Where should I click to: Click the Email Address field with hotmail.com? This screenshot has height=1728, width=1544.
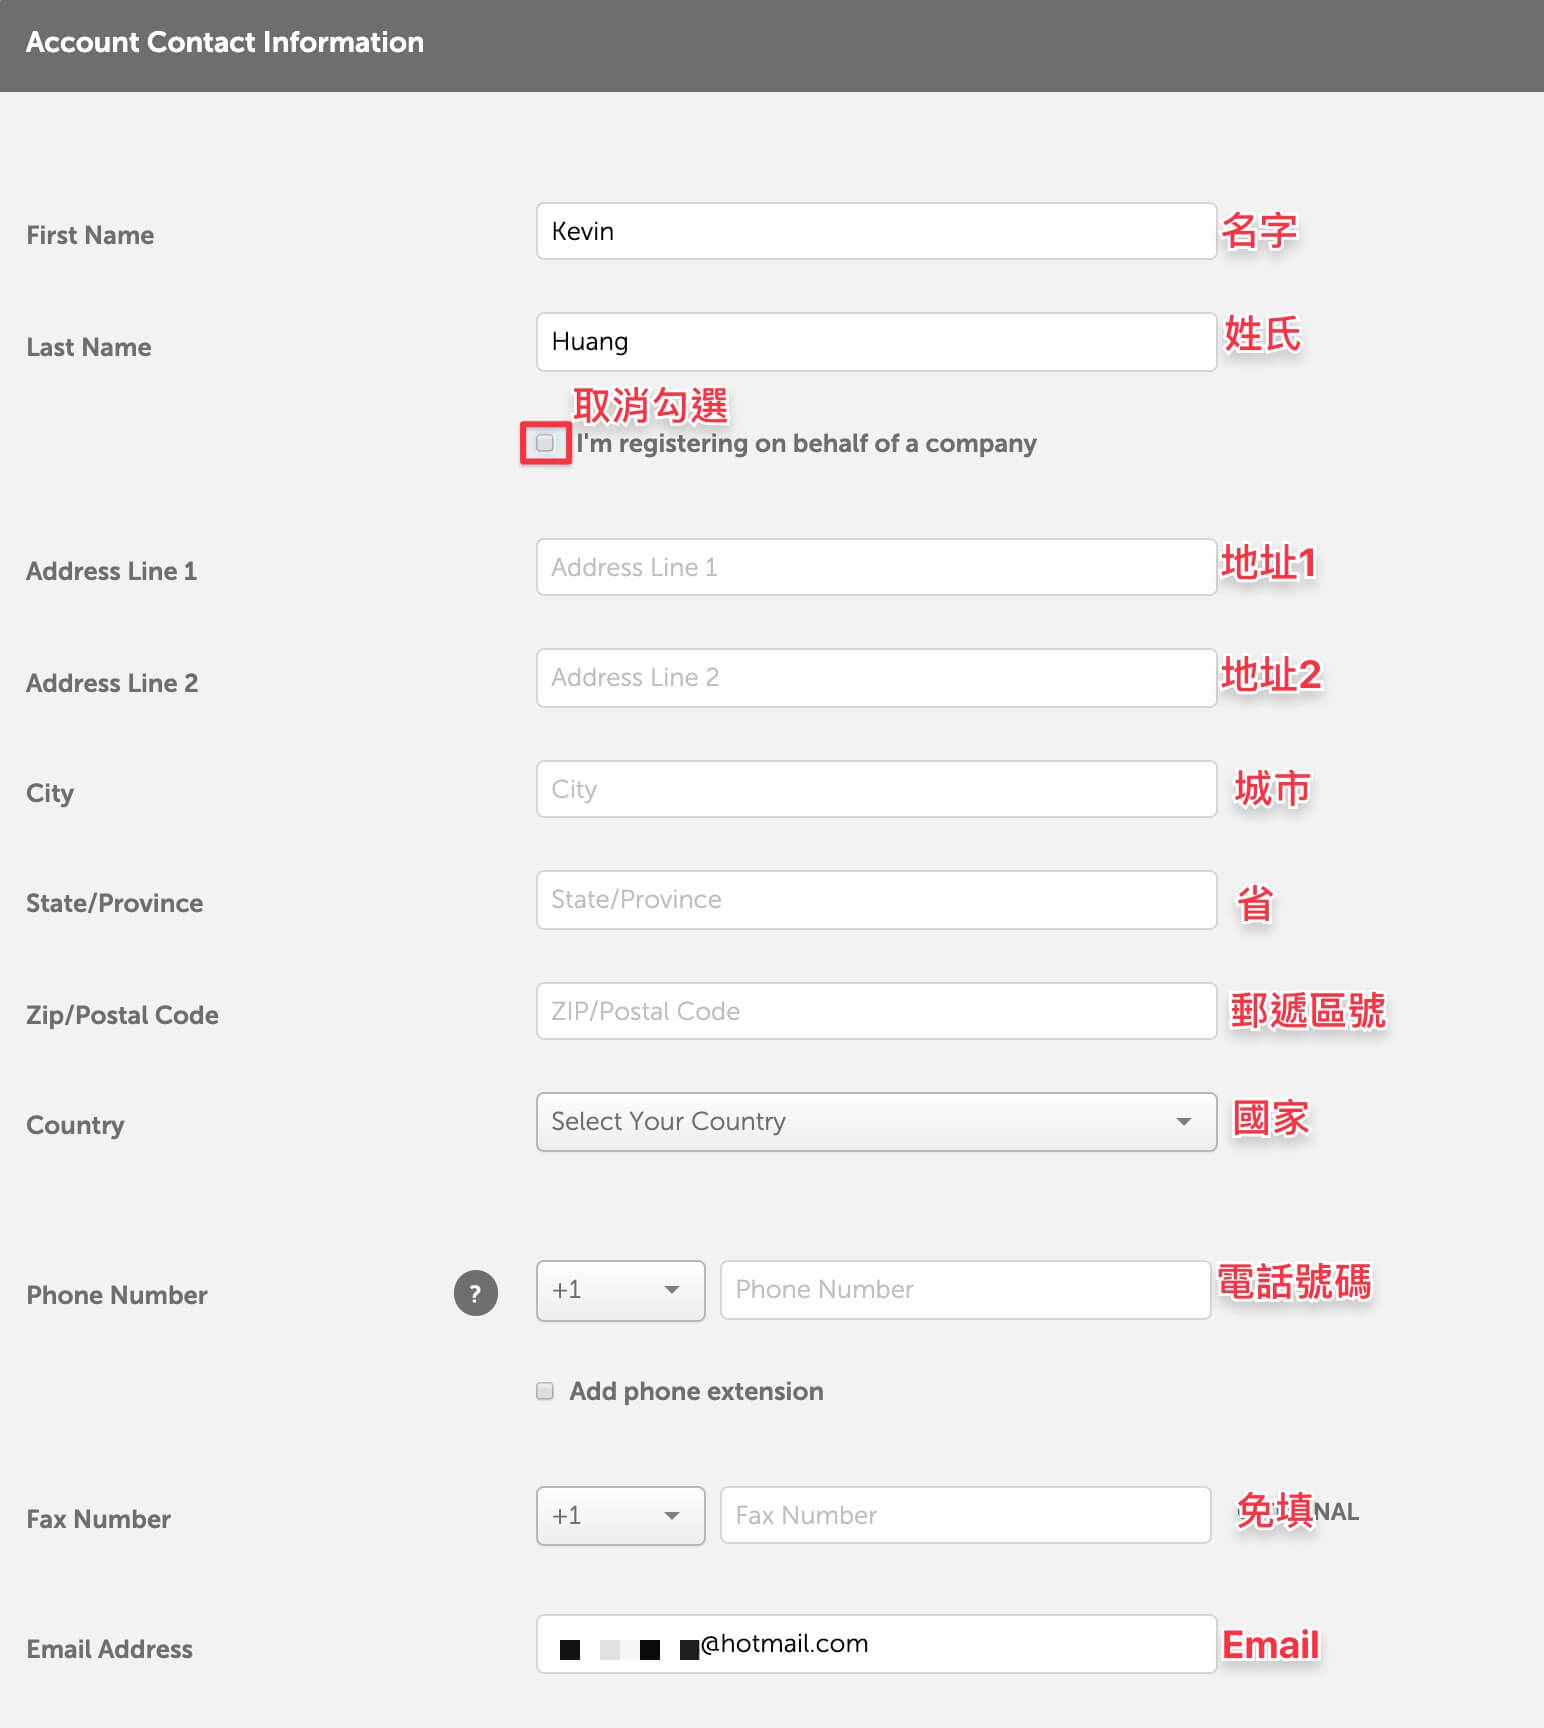(x=876, y=1644)
